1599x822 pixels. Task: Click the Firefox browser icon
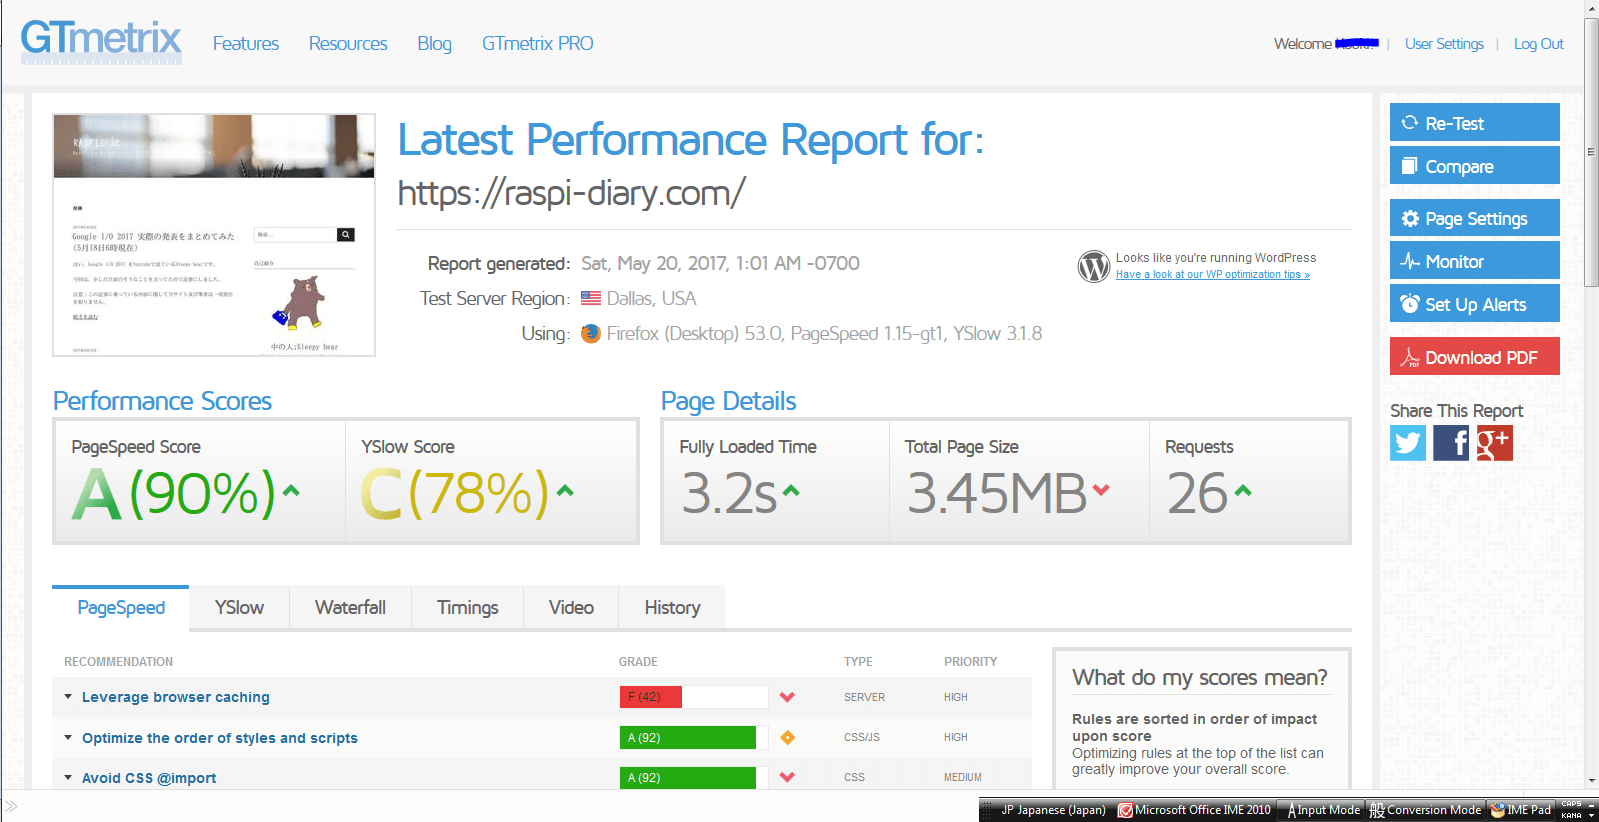point(591,334)
